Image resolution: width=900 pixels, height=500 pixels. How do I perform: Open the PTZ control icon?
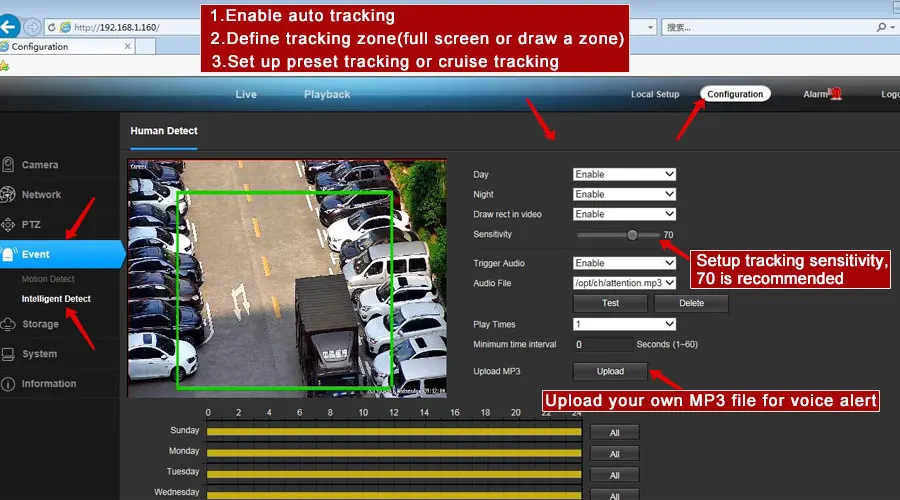tap(8, 224)
